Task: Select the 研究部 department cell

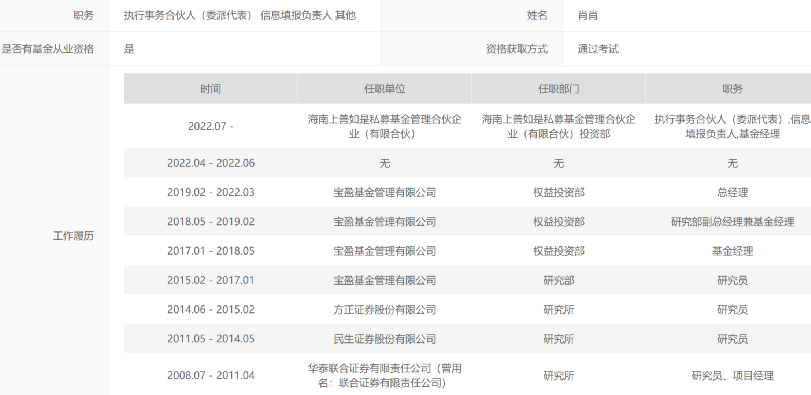Action: [x=559, y=280]
